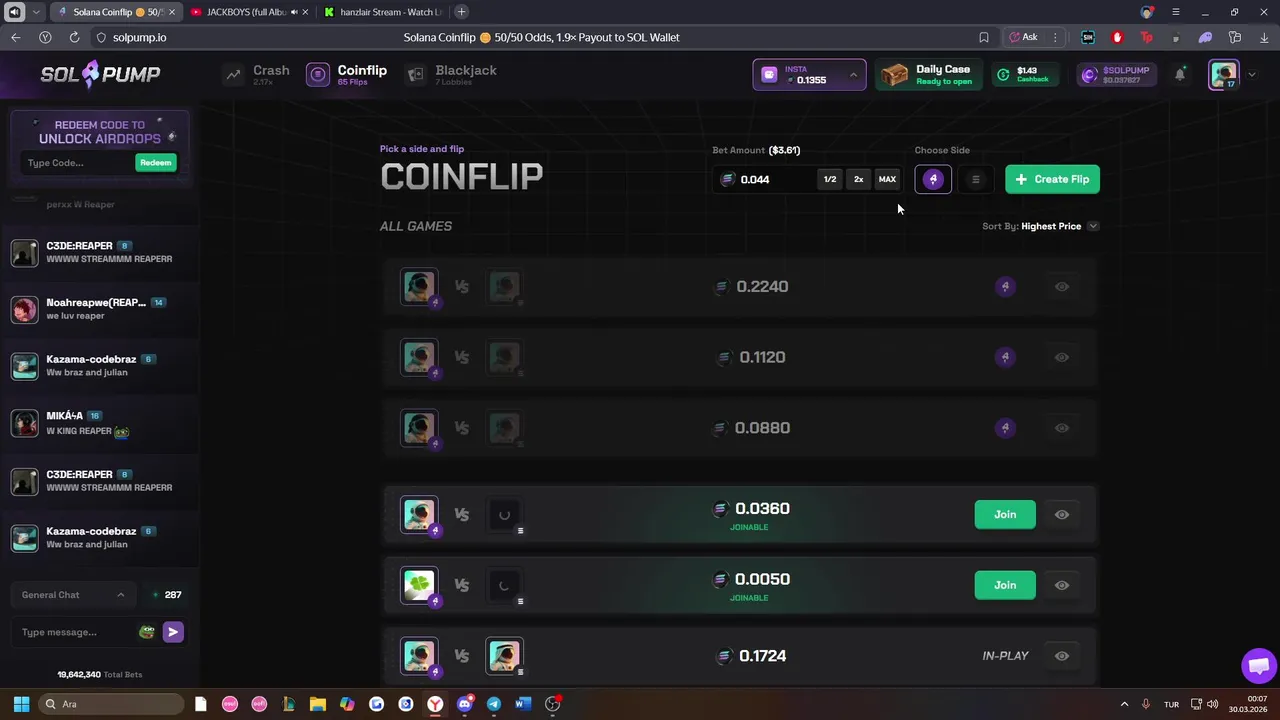Choose the dark striped coin side
The width and height of the screenshot is (1280, 720).
pos(975,179)
